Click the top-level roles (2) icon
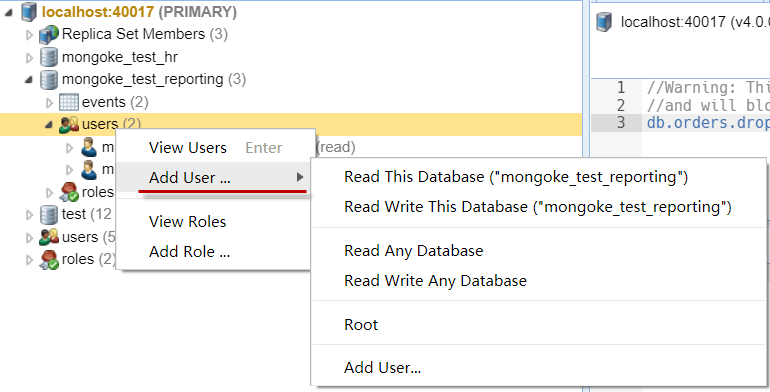 (49, 259)
